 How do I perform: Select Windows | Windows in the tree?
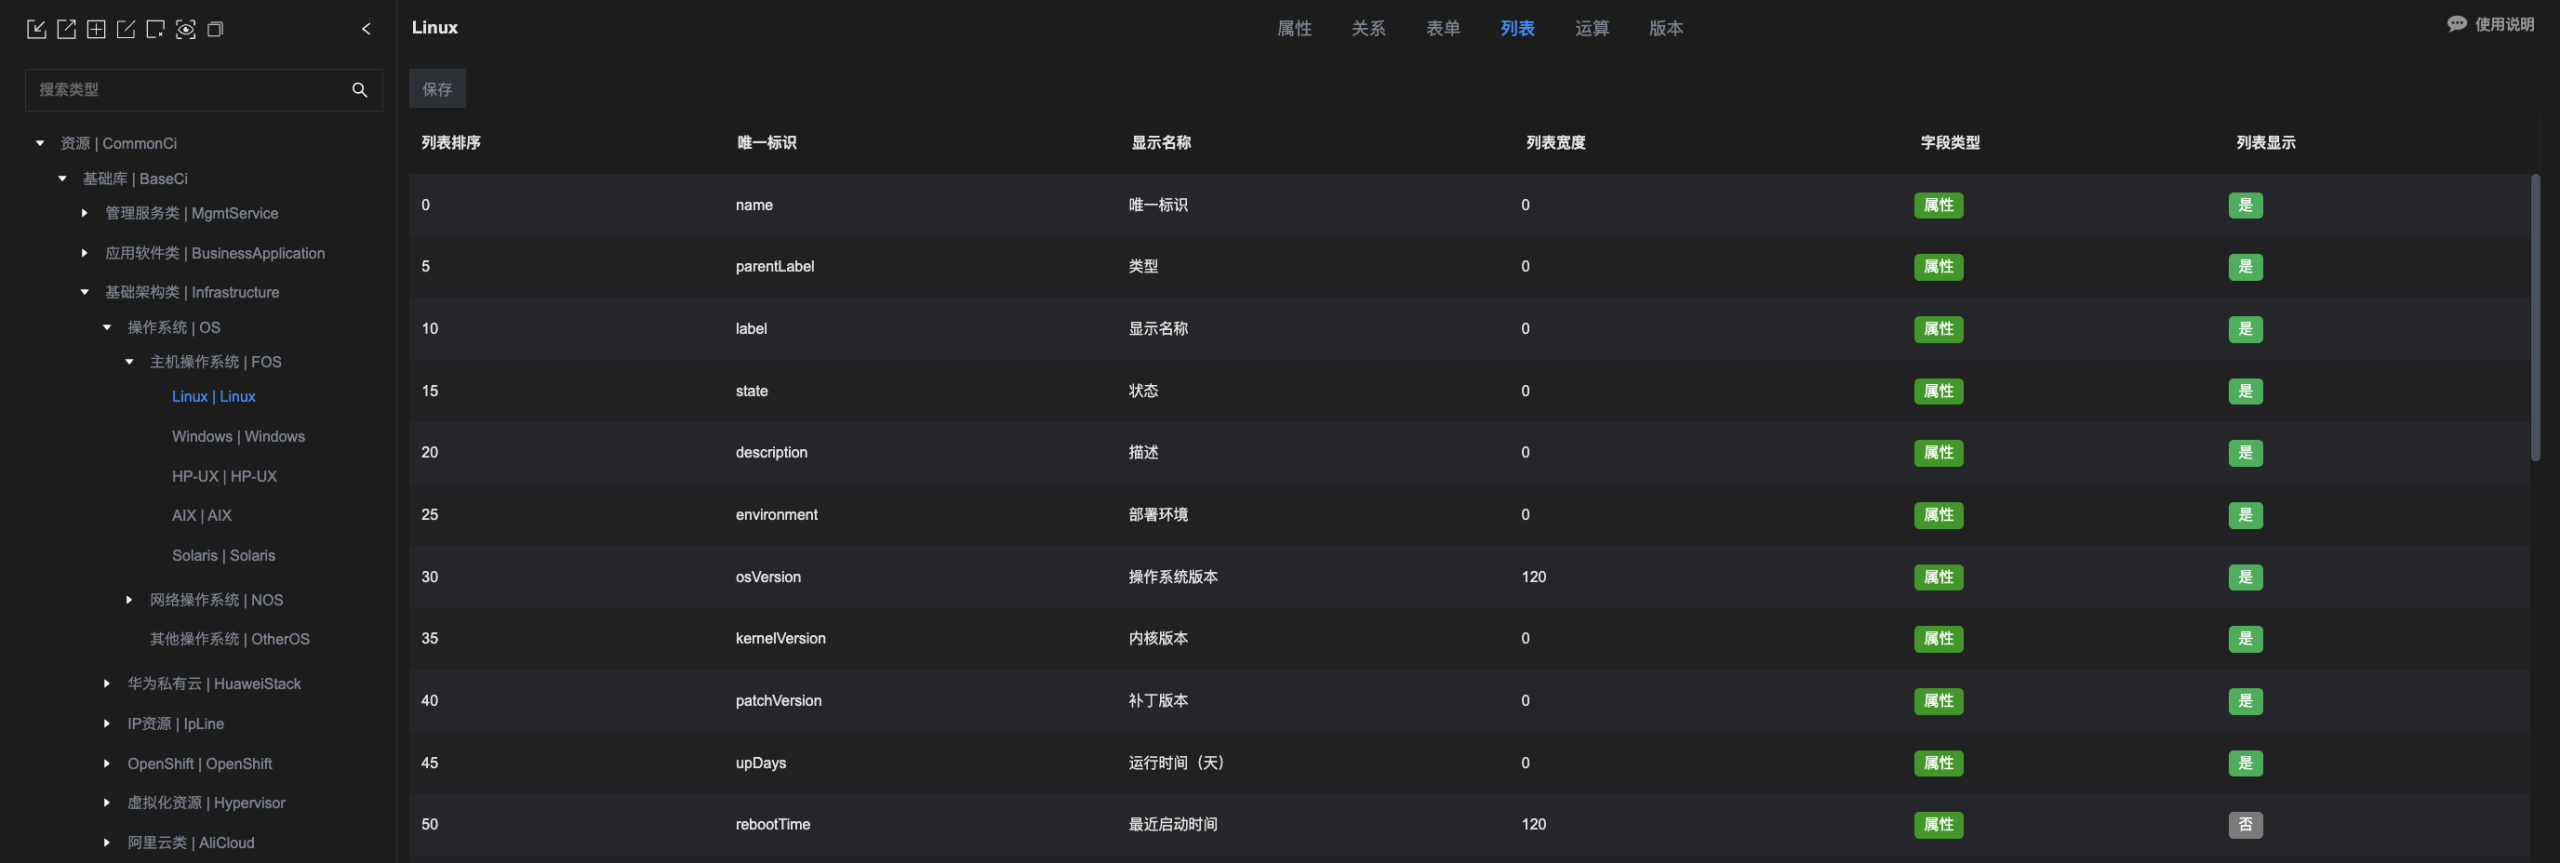click(x=238, y=437)
